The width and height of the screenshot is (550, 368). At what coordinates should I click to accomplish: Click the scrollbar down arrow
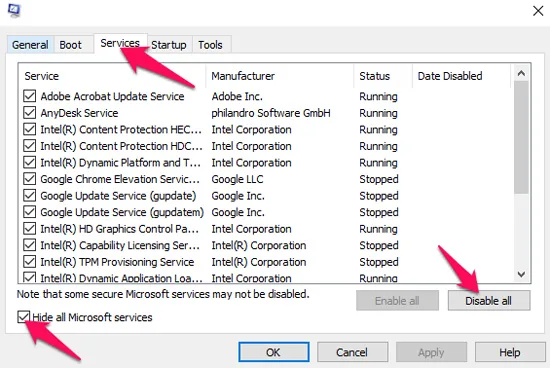tap(521, 274)
